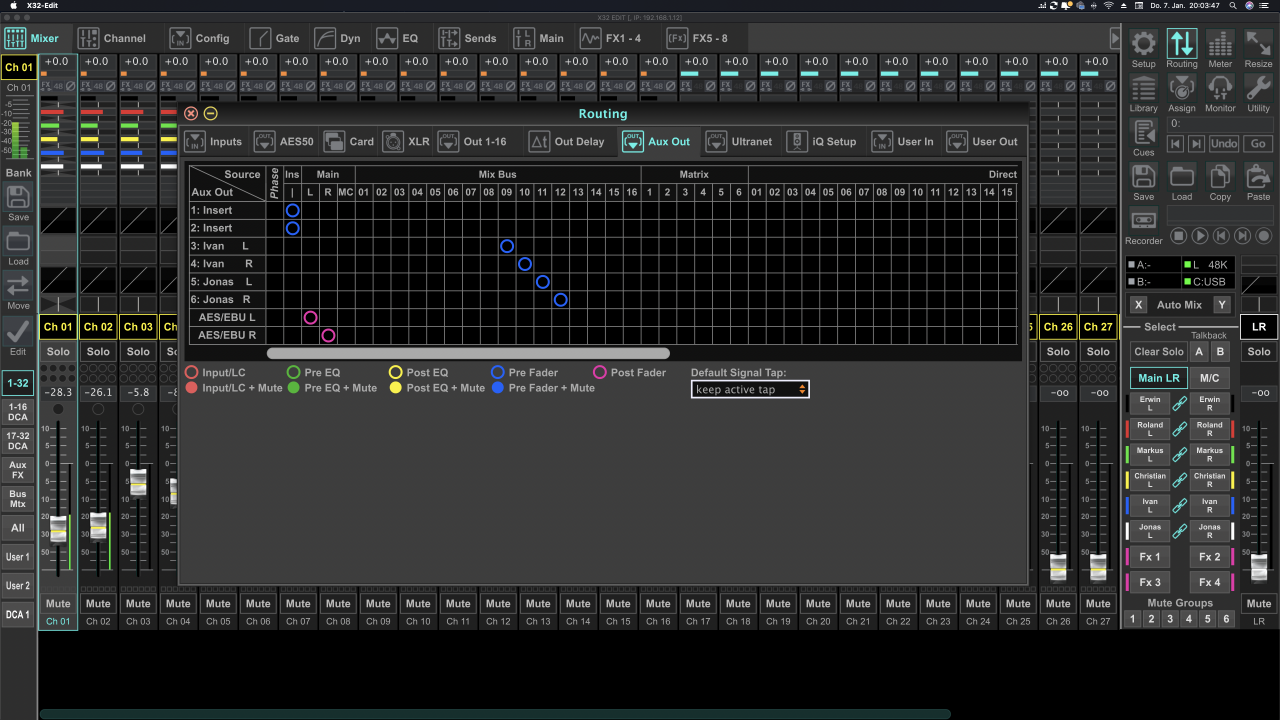Image resolution: width=1280 pixels, height=720 pixels.
Task: Open the Assign icon
Action: (1181, 88)
